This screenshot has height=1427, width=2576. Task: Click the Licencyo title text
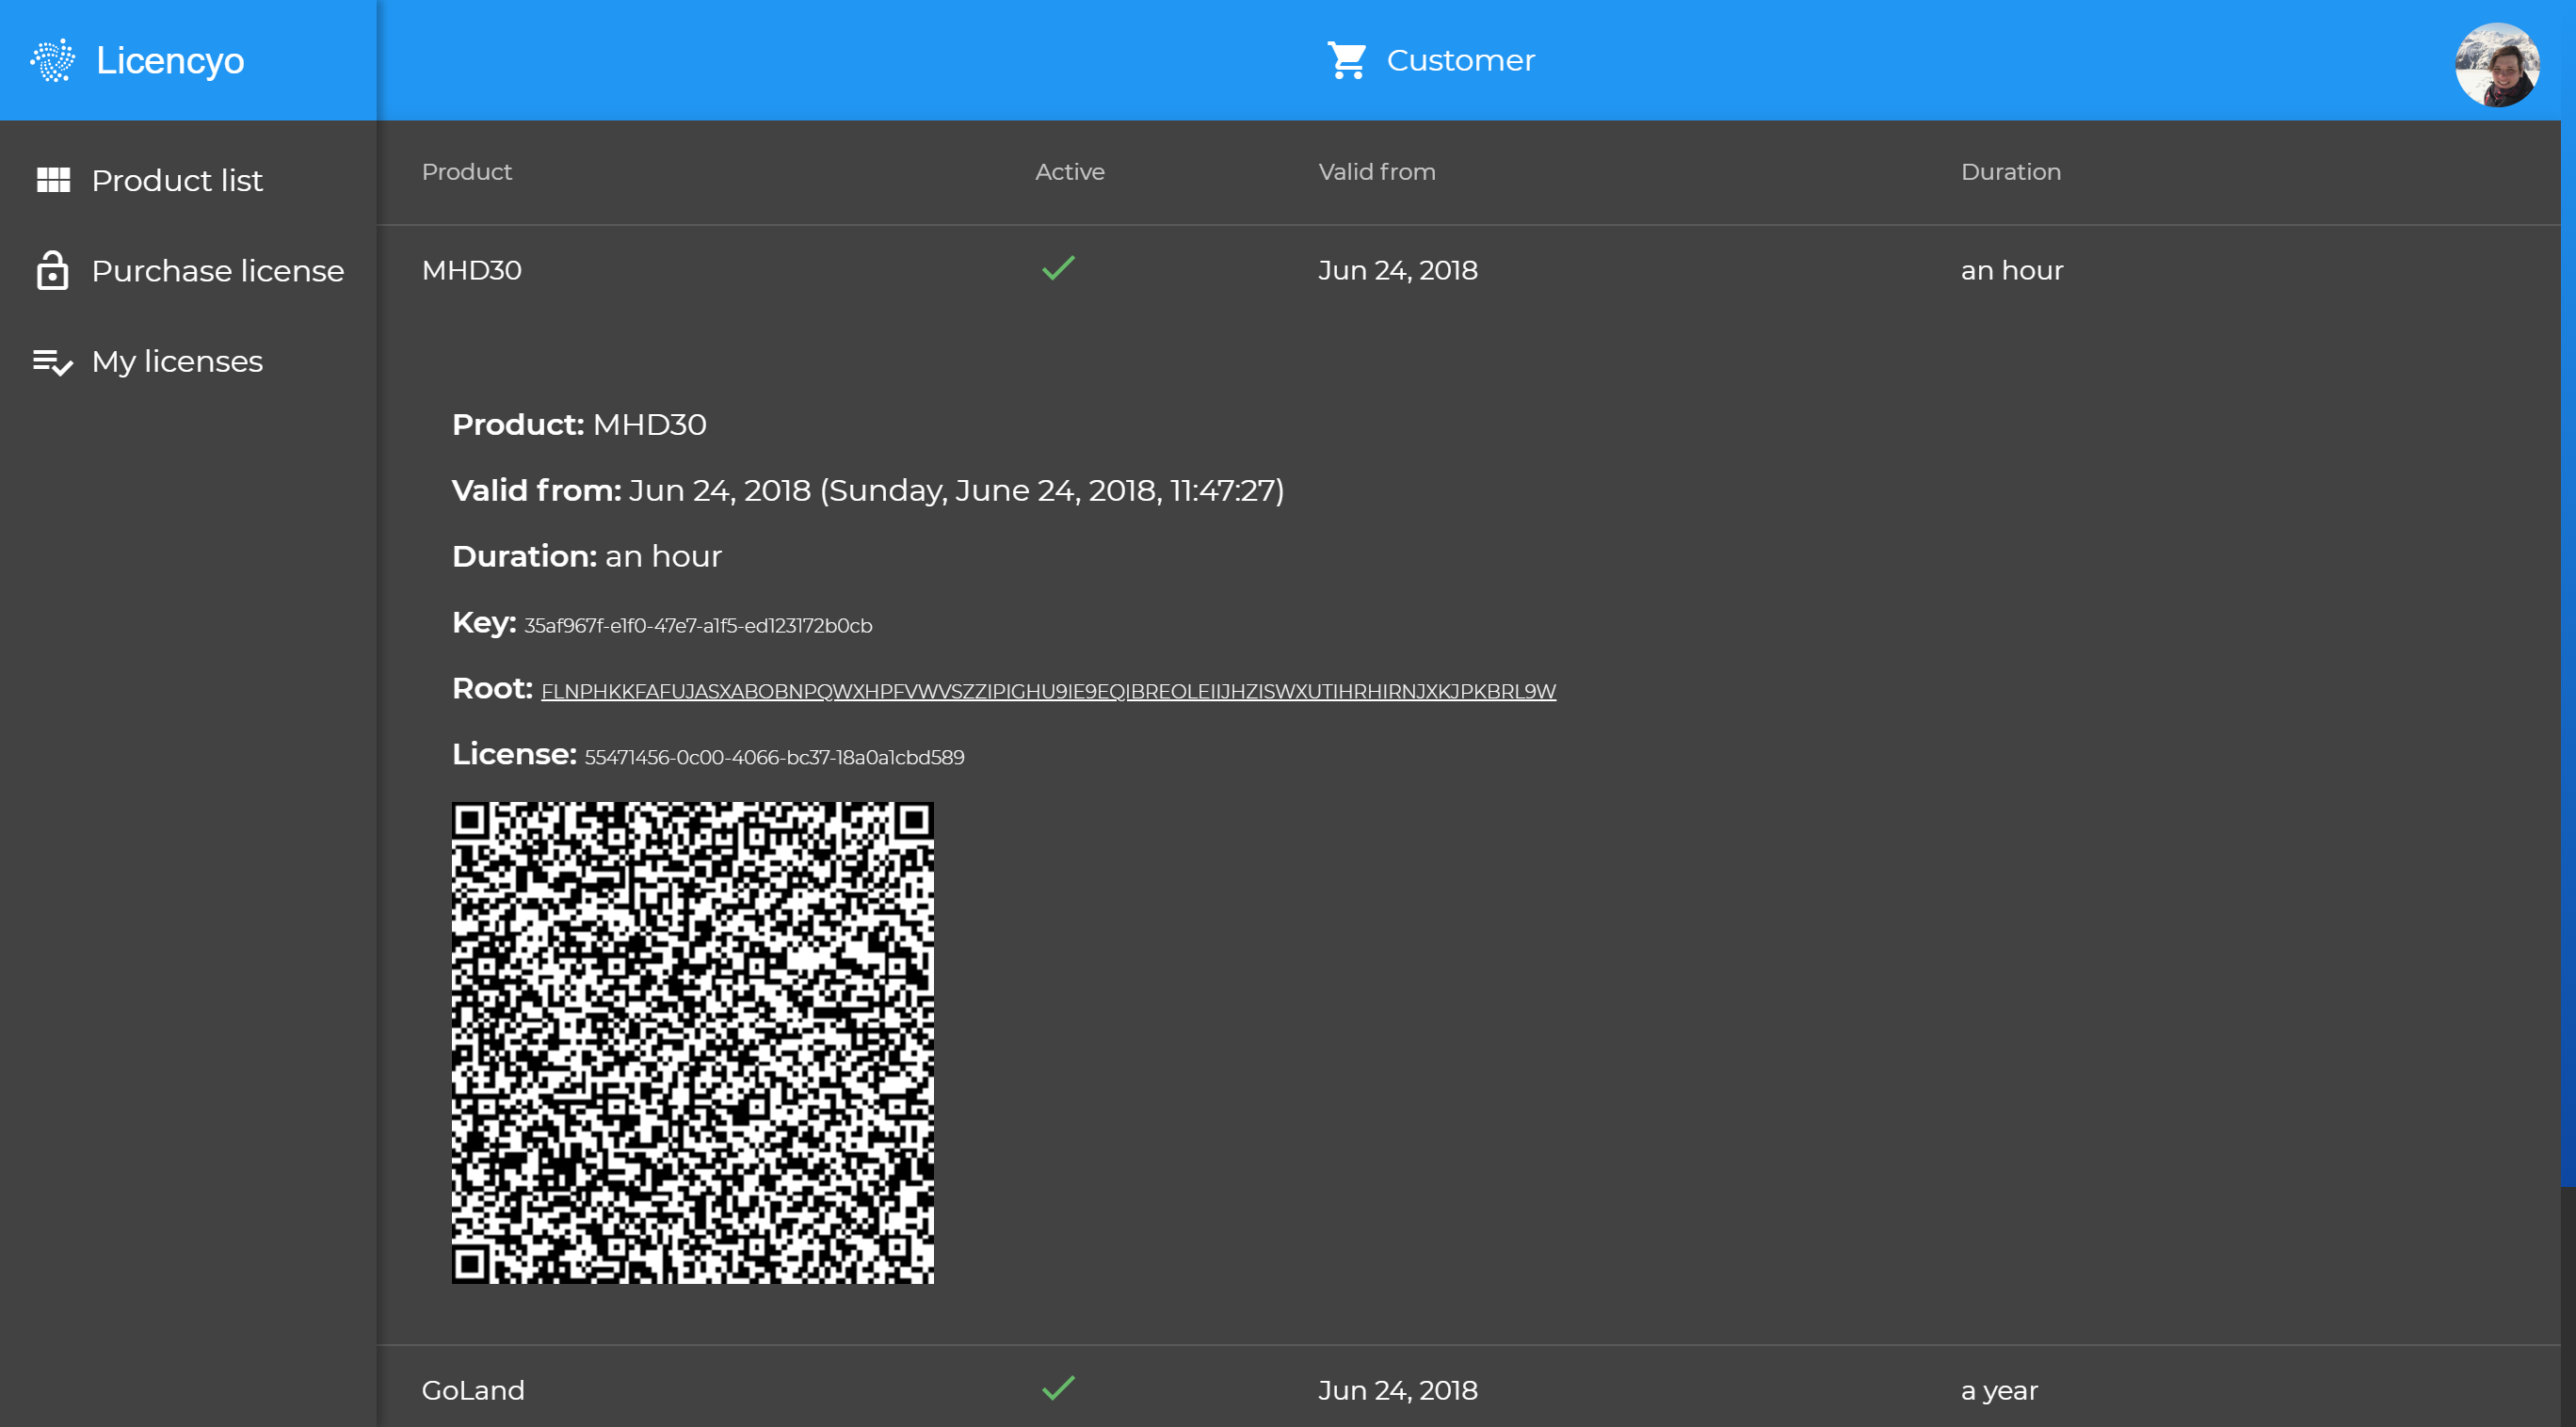tap(170, 60)
